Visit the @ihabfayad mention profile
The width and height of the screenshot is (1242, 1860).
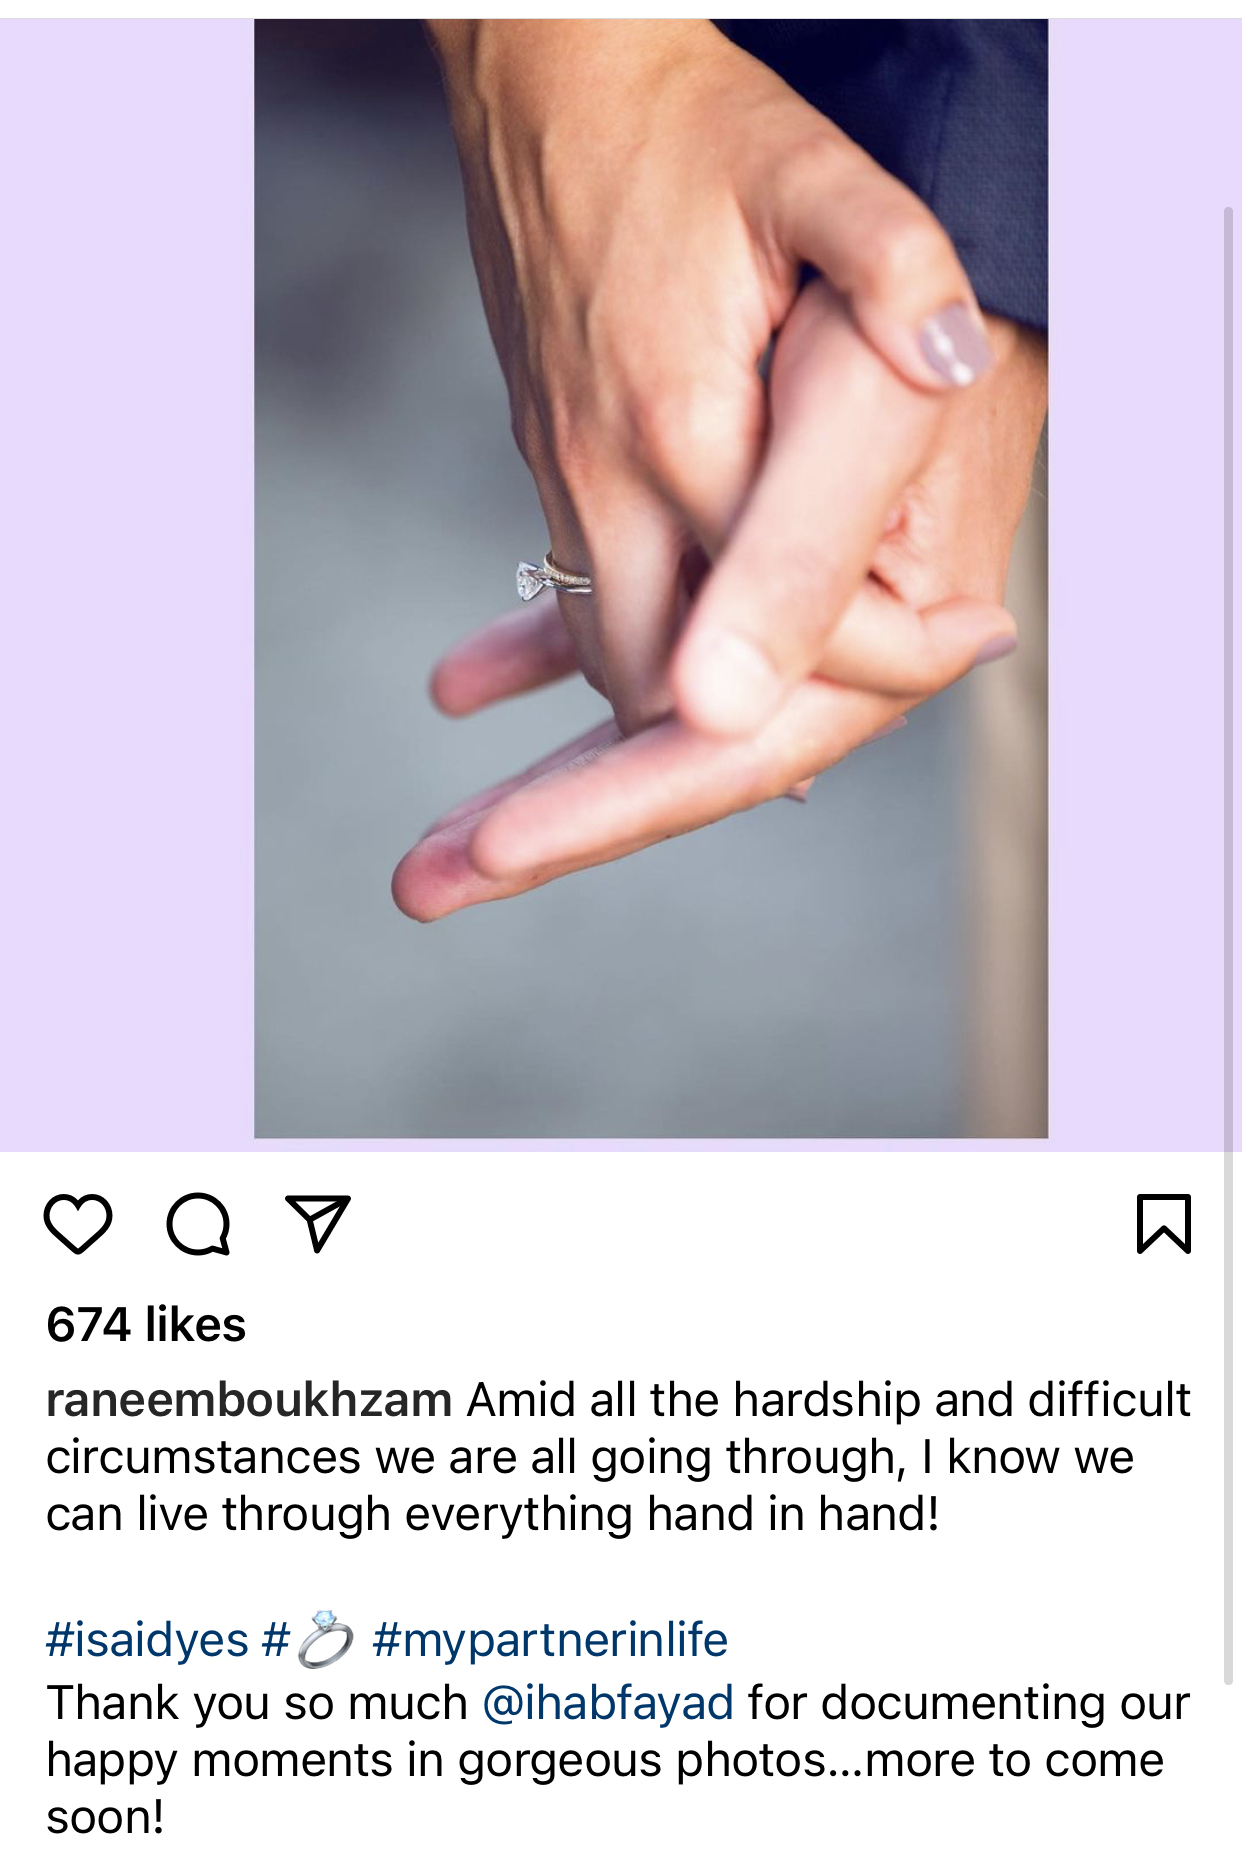point(608,1703)
